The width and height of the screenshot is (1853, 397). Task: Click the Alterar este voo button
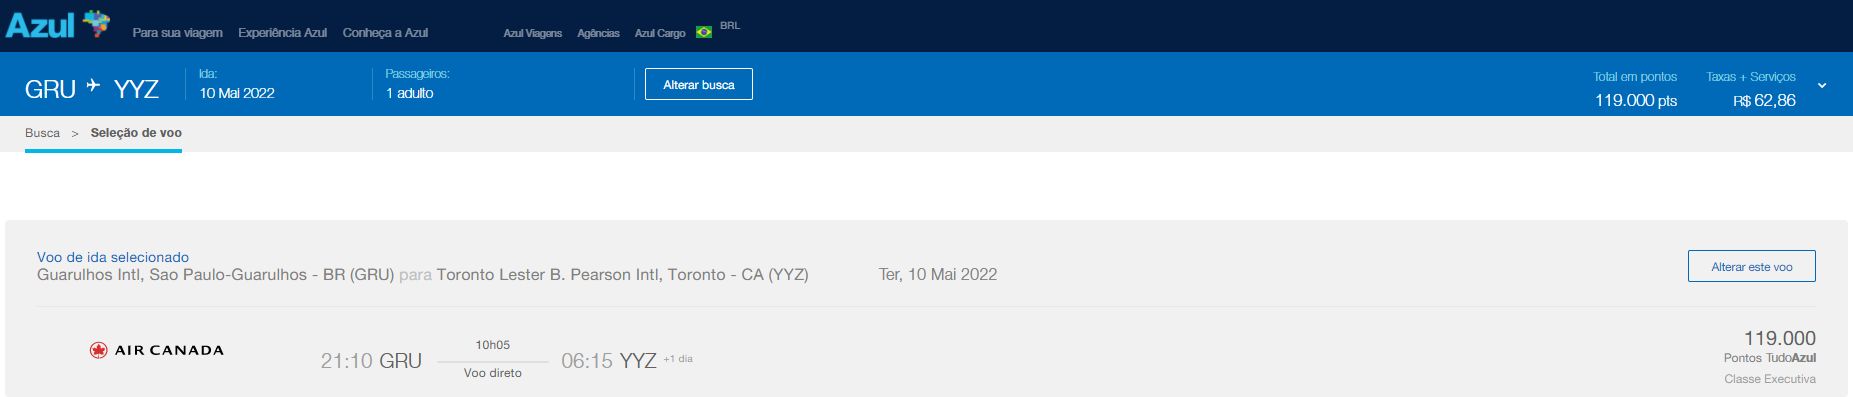tap(1752, 266)
